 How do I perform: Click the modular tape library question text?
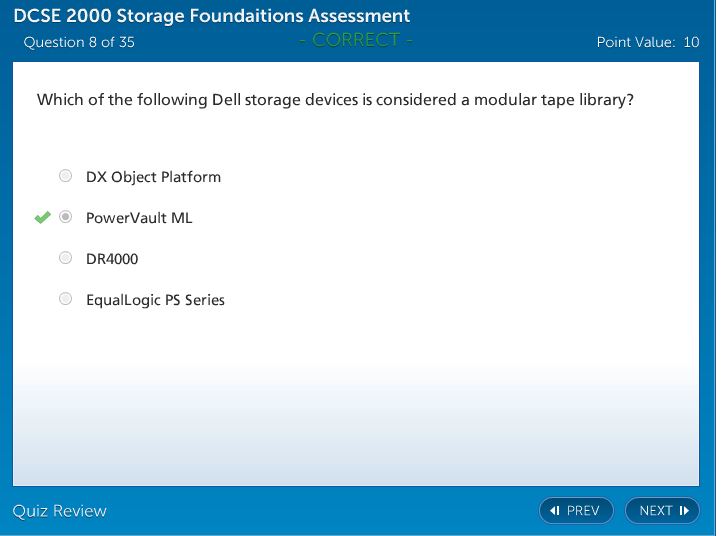pos(335,100)
